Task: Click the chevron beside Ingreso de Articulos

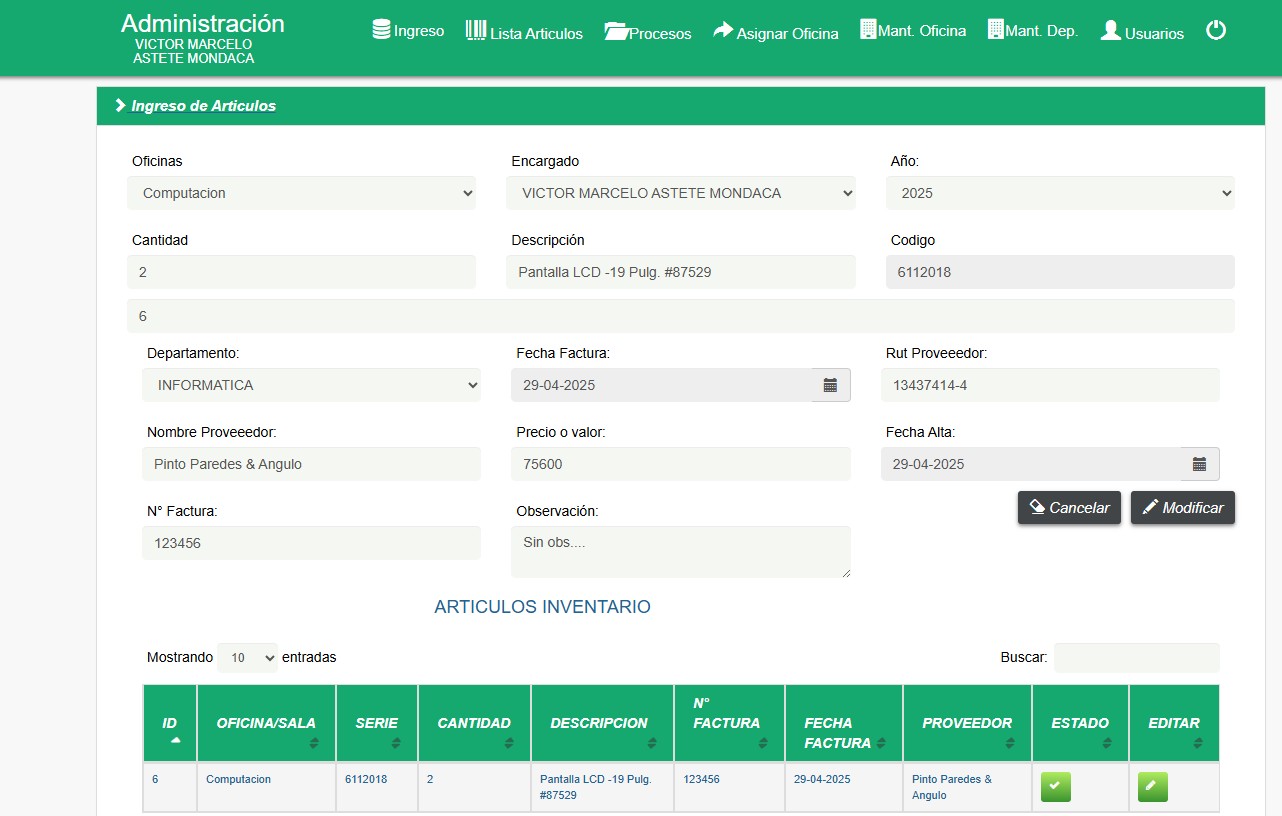Action: coord(120,105)
